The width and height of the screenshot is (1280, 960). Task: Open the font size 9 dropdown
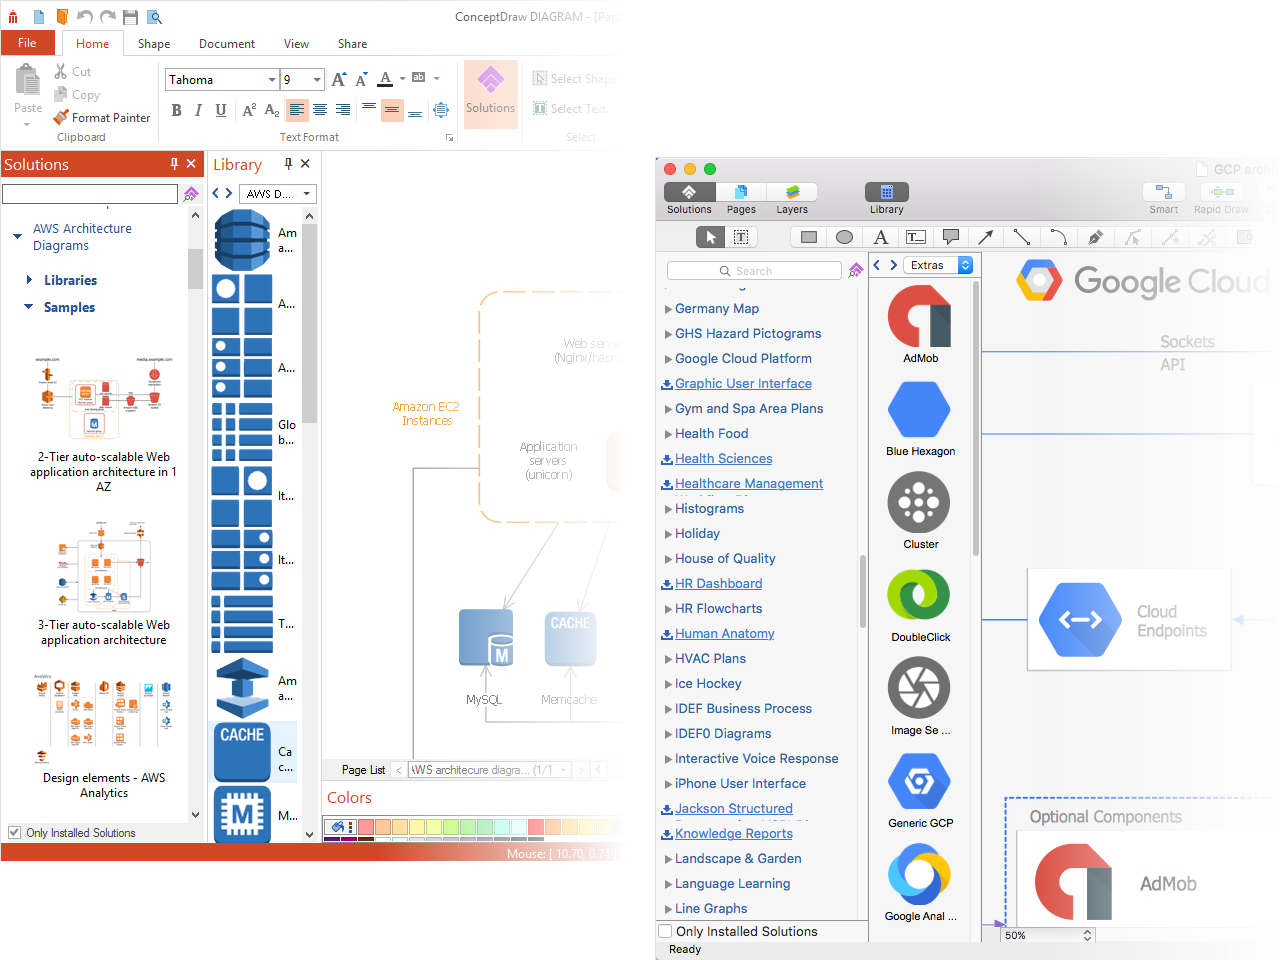(317, 80)
